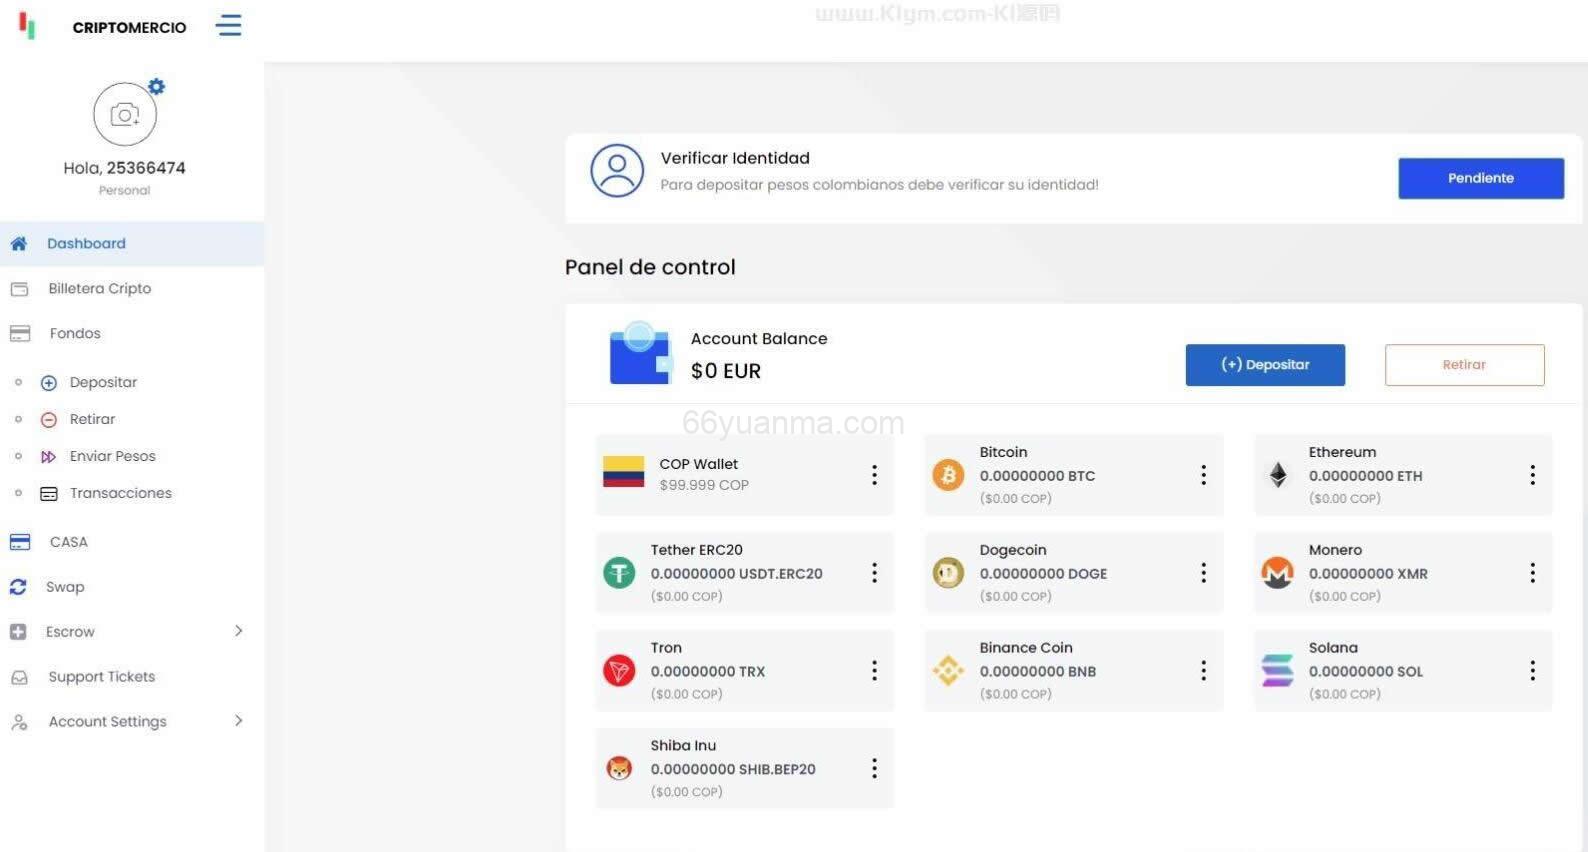Open COP Wallet three-dot options menu
The width and height of the screenshot is (1588, 852).
[874, 475]
